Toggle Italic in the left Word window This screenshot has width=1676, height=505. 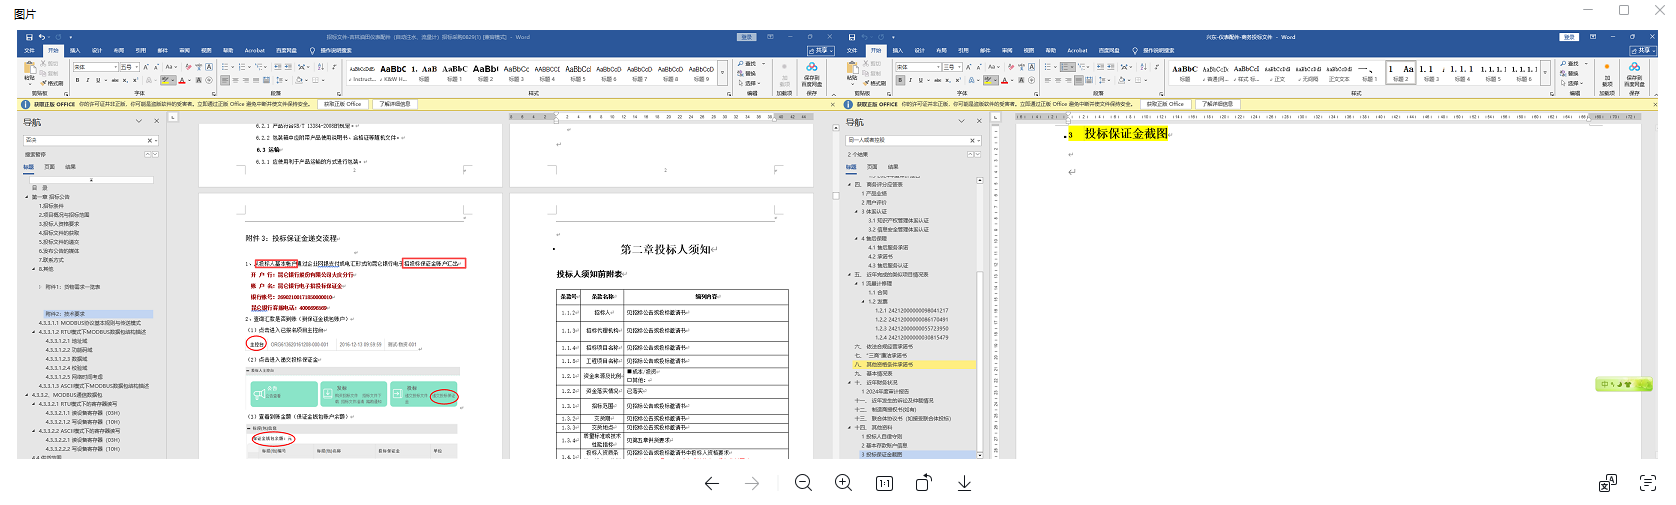(88, 80)
